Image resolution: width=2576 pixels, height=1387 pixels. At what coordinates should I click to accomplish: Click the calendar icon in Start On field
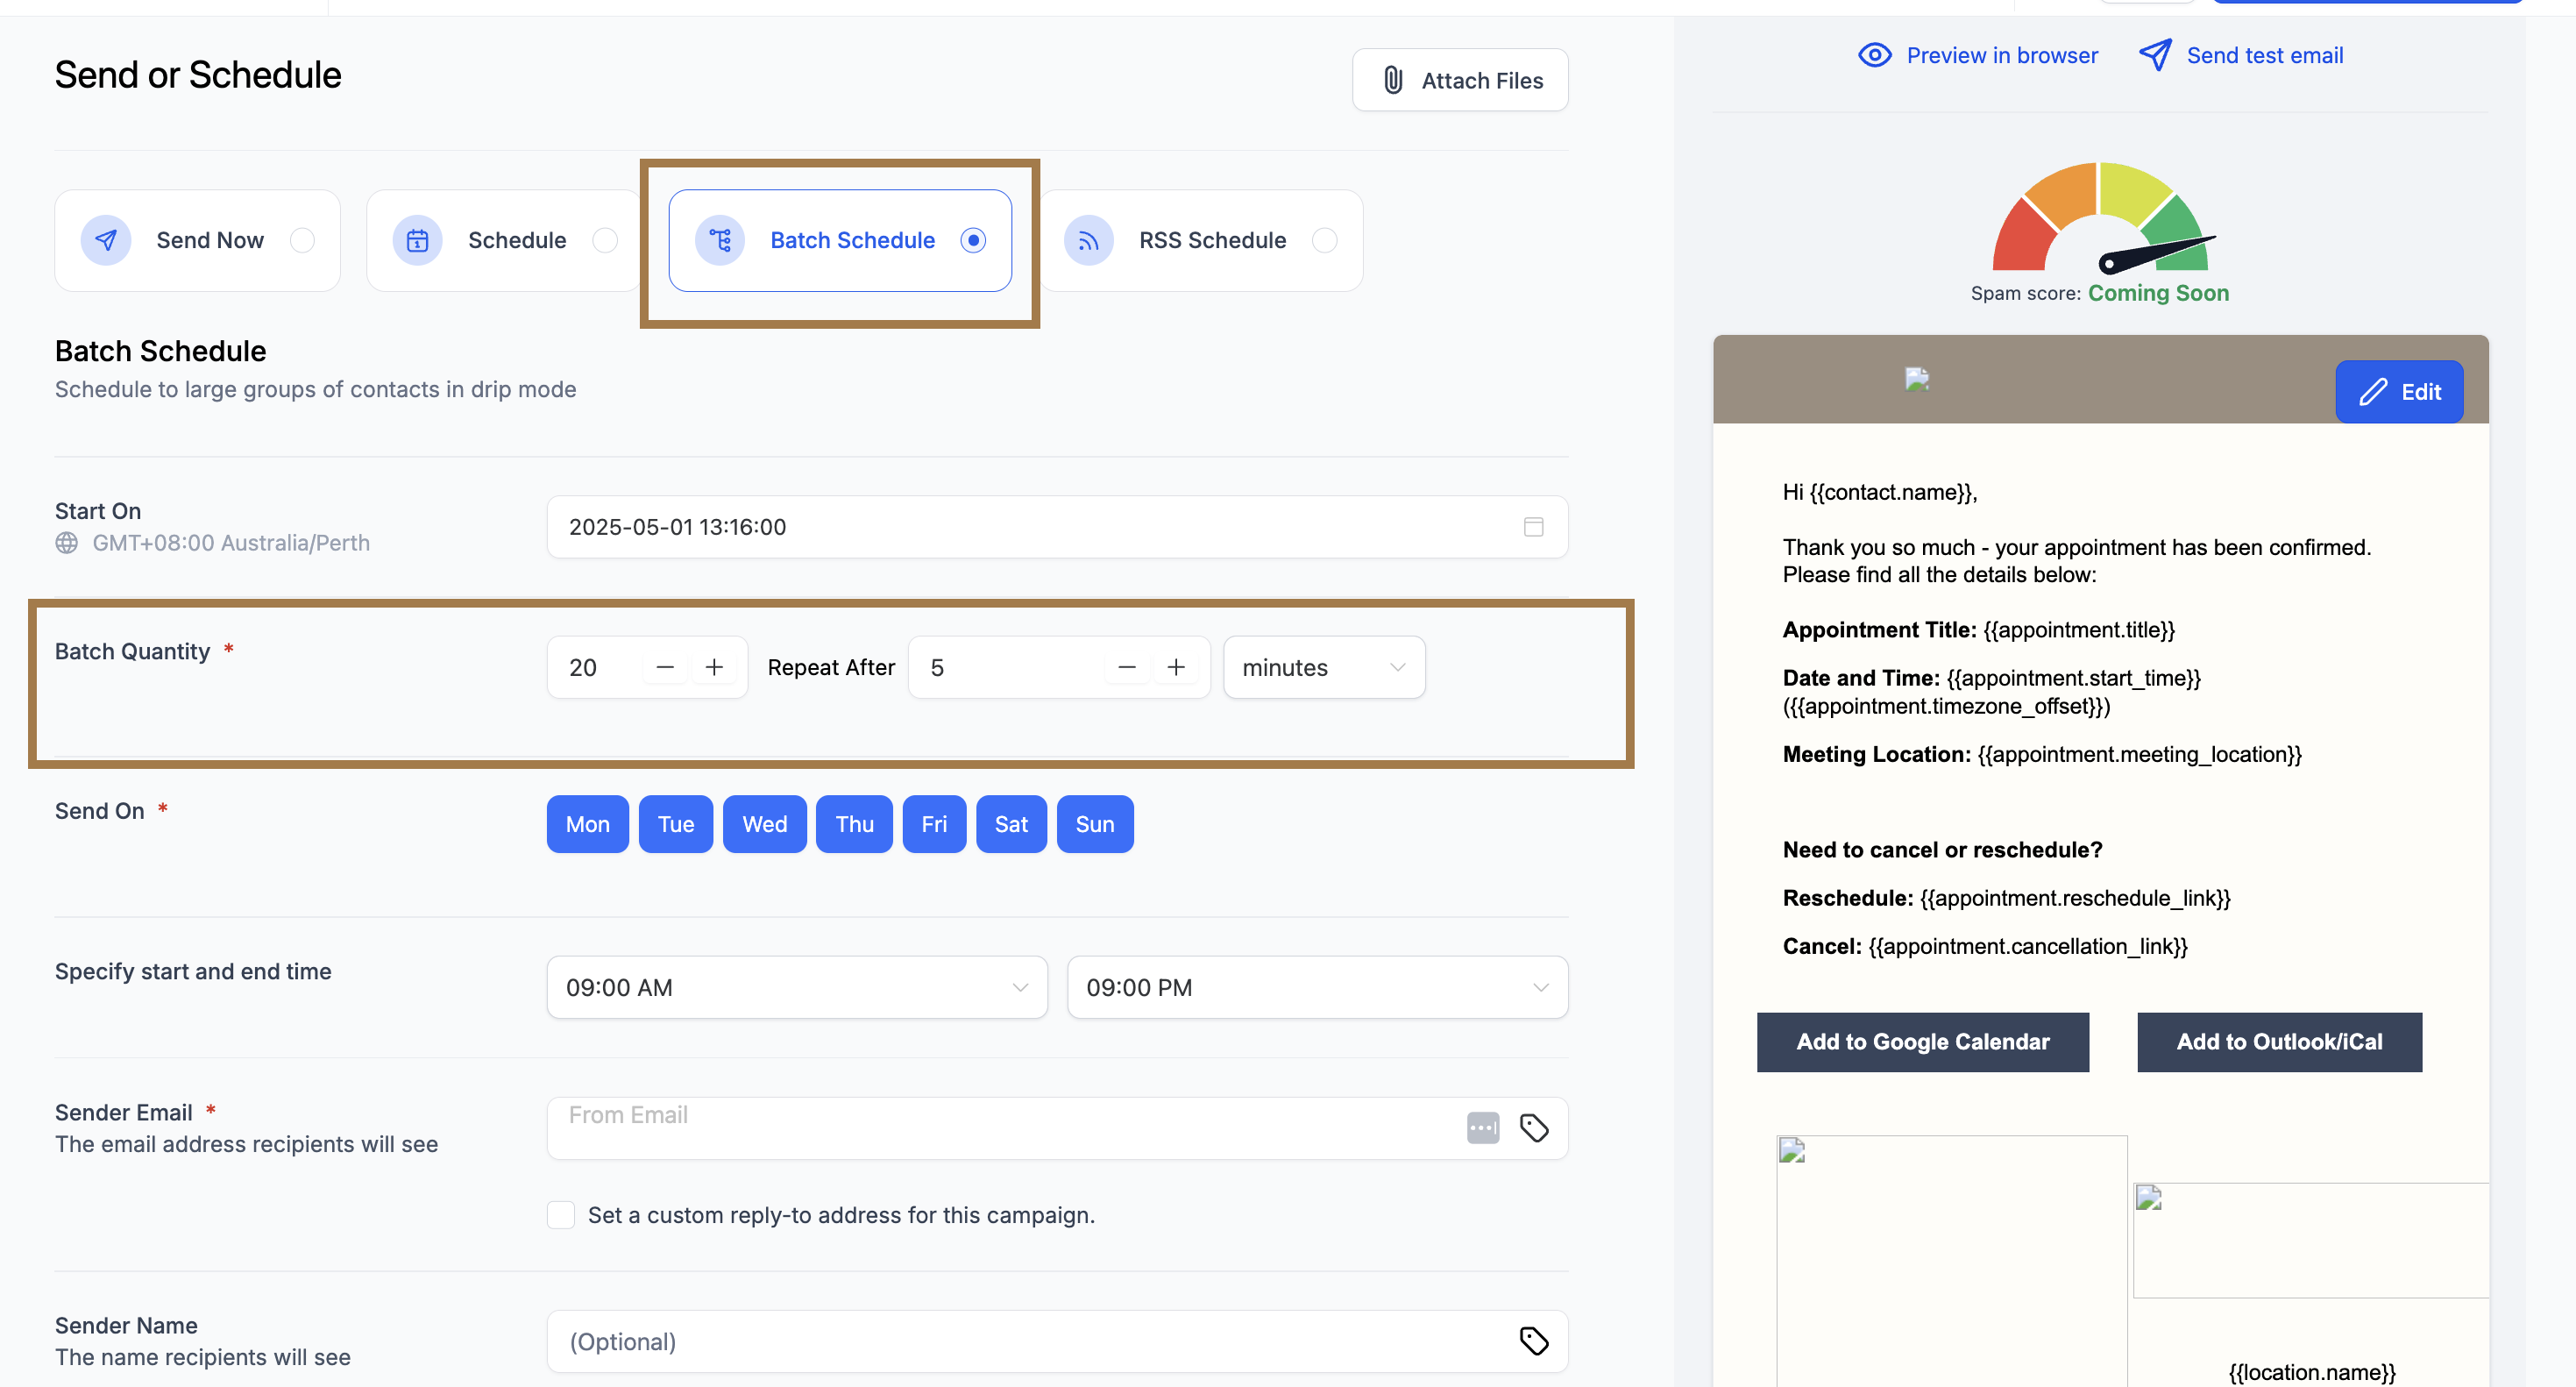(x=1533, y=527)
